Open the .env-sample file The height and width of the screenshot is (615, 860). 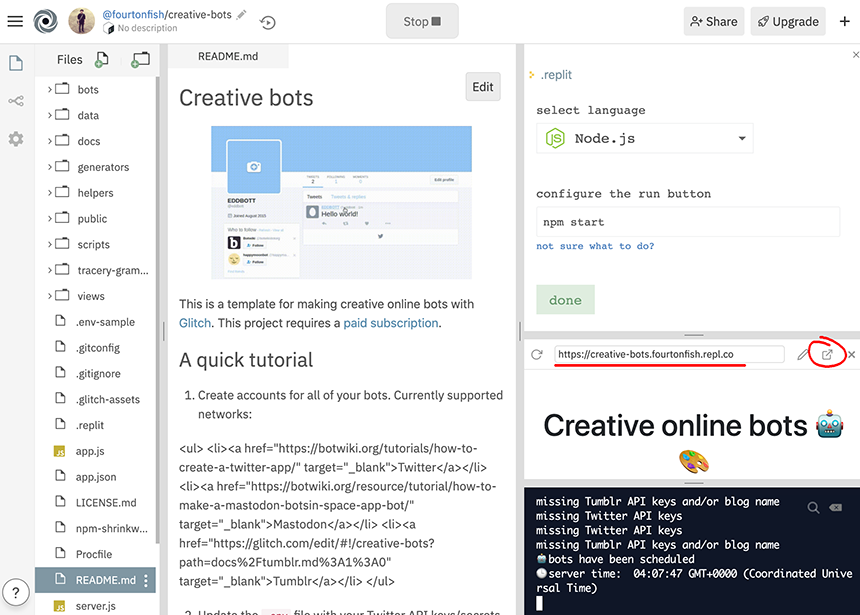click(95, 321)
